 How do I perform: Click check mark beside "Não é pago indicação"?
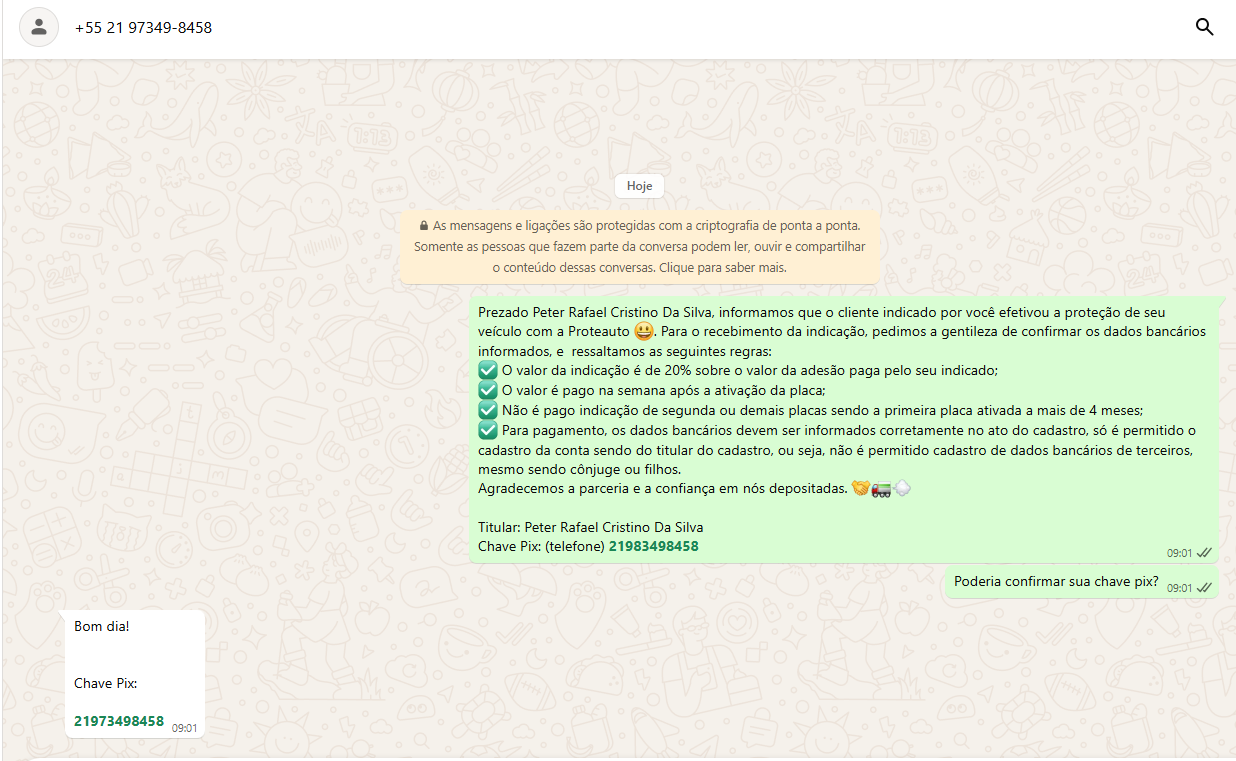point(488,410)
